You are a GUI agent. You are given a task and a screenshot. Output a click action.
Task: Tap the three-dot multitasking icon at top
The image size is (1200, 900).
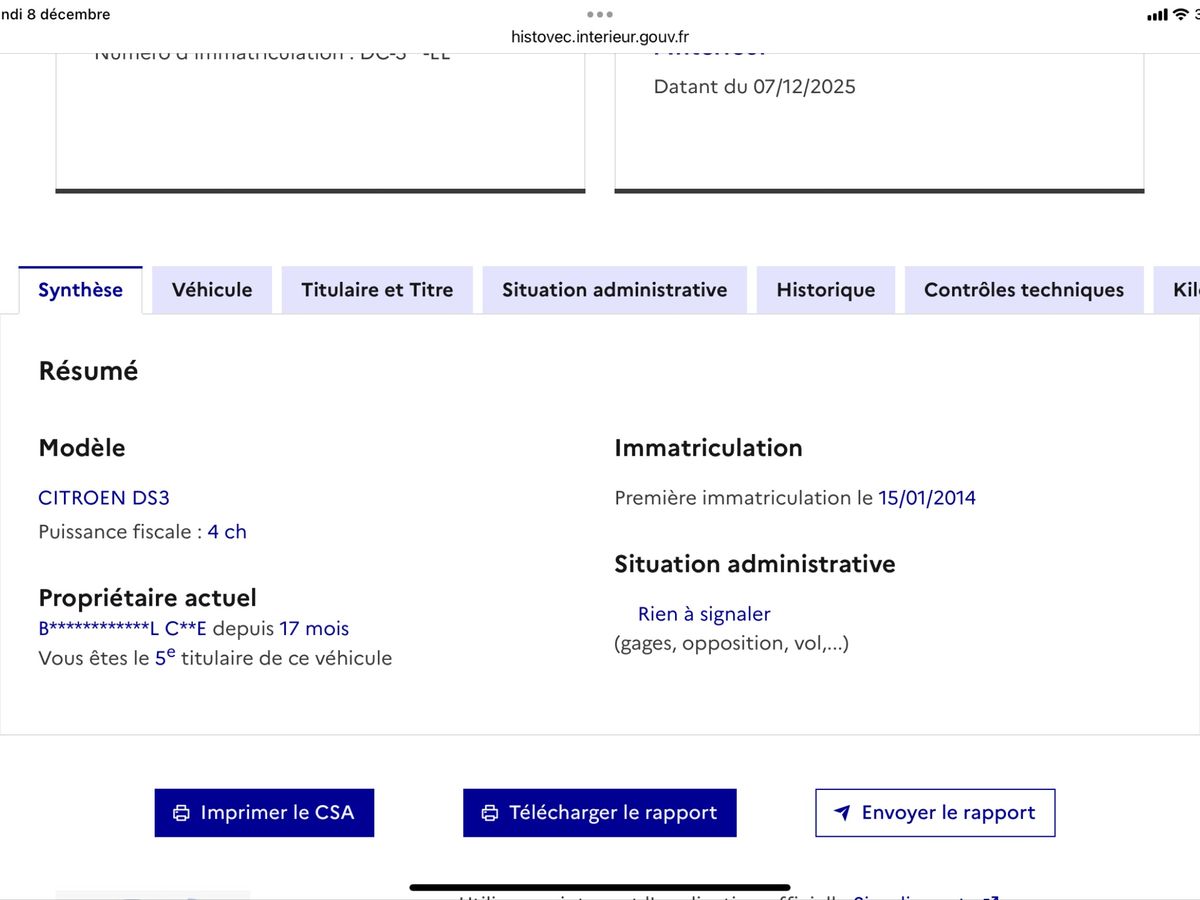point(600,14)
